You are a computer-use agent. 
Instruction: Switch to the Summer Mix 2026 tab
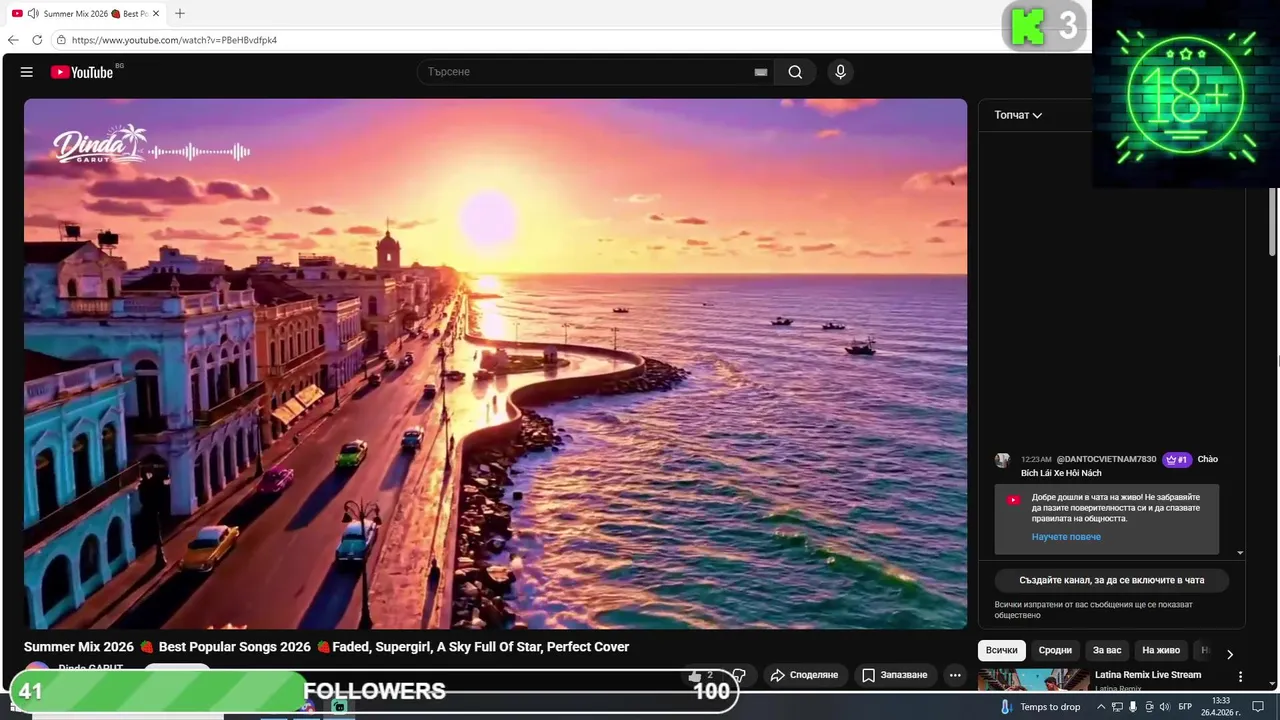[85, 14]
